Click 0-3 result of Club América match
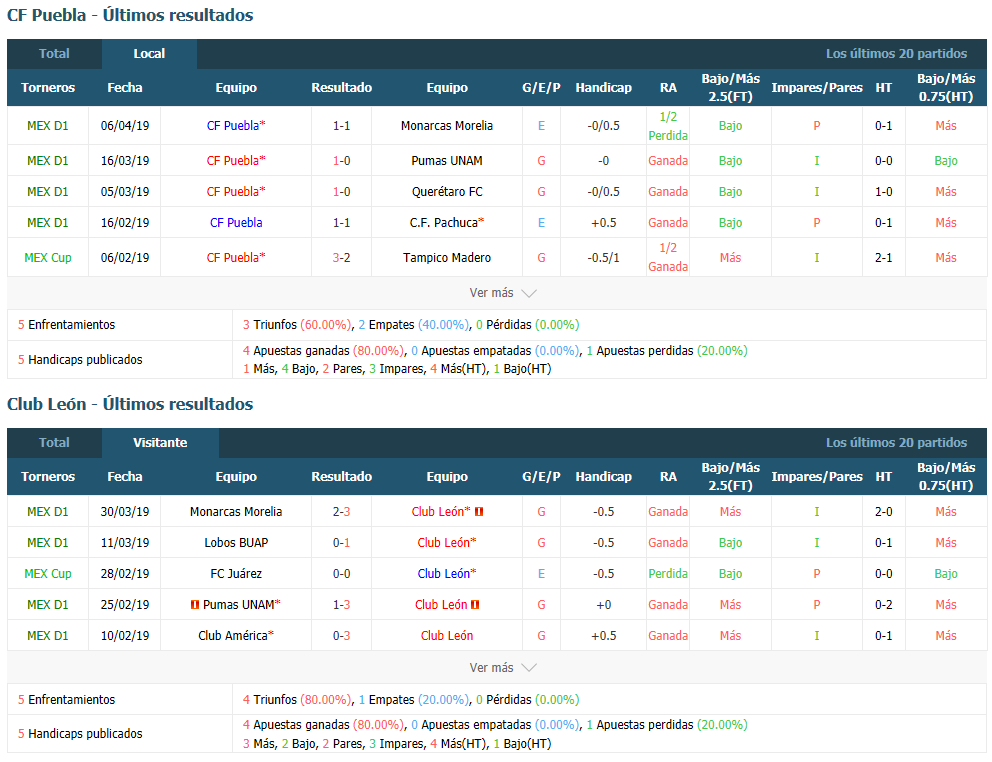The height and width of the screenshot is (762, 992). tap(342, 636)
